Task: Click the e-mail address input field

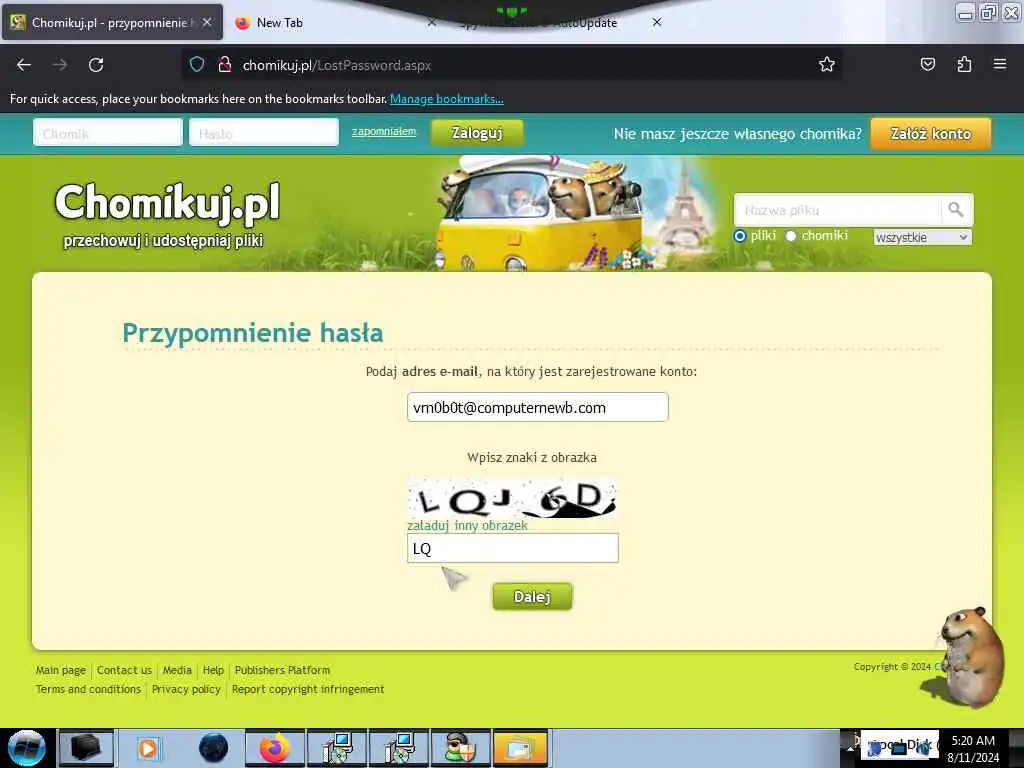Action: tap(537, 407)
